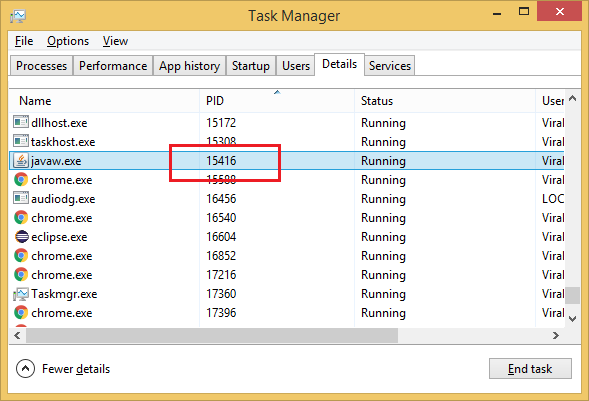The height and width of the screenshot is (401, 589).
Task: Click horizontal scrollbar left arrow
Action: click(x=17, y=335)
